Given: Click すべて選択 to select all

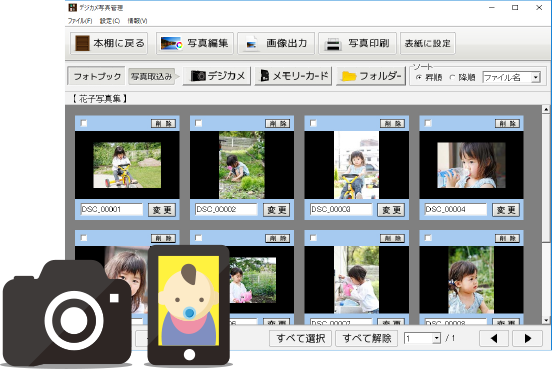Looking at the screenshot, I should pyautogui.click(x=300, y=338).
